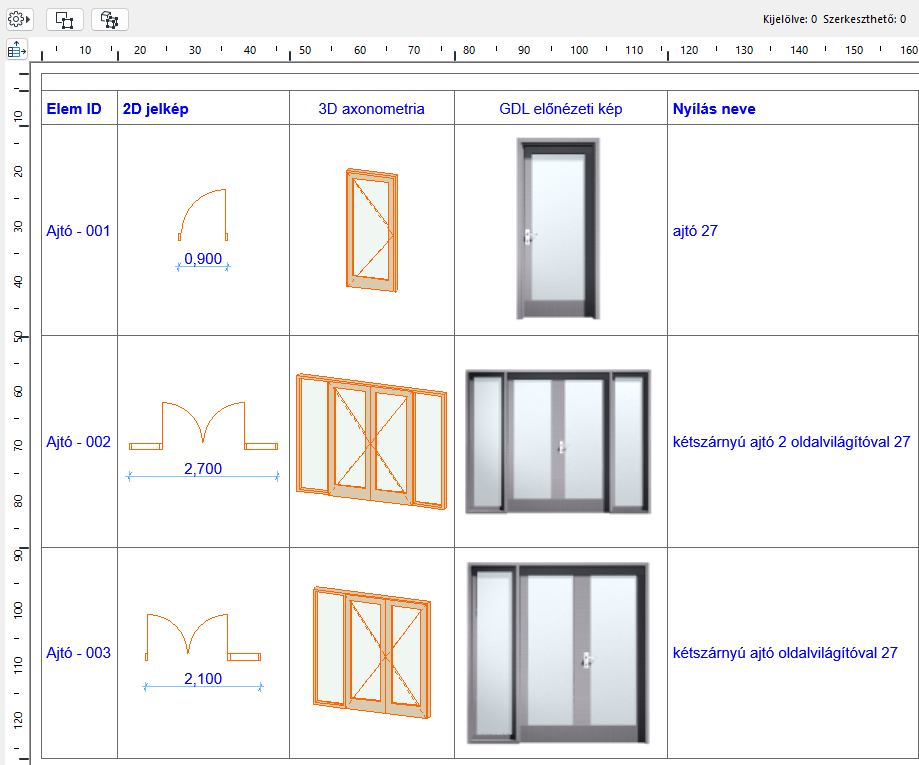
Task: Click the Ajtó - 001 ID cell
Action: (x=79, y=230)
